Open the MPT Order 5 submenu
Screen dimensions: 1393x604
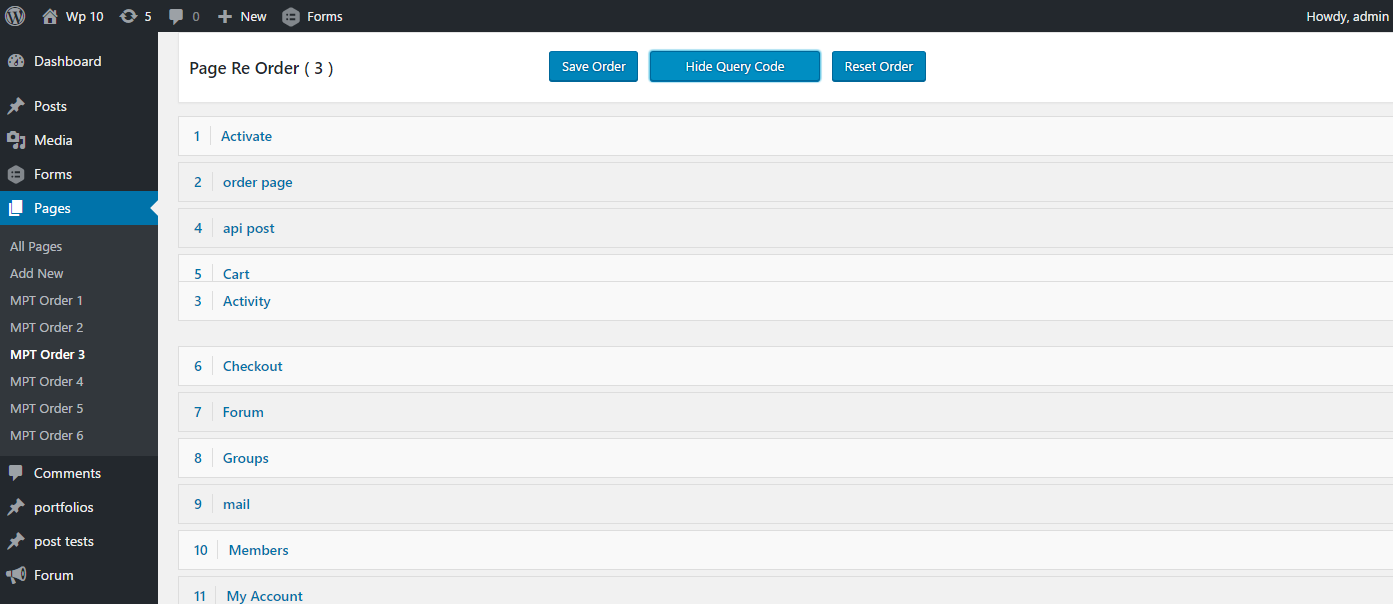click(x=46, y=408)
